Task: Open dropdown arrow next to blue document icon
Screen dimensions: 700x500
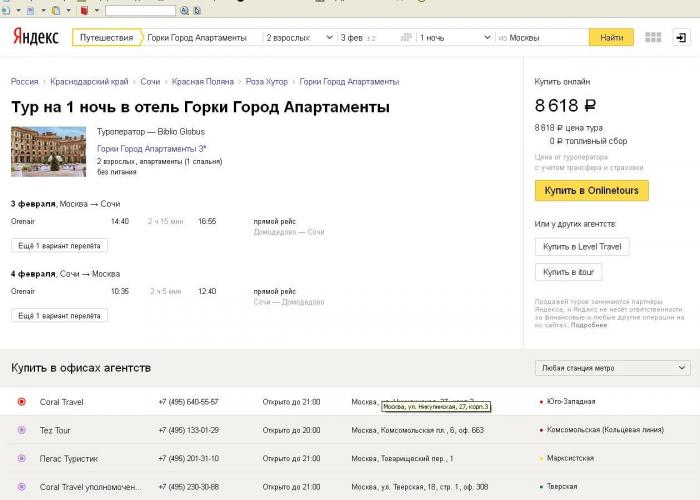Action: tap(43, 10)
